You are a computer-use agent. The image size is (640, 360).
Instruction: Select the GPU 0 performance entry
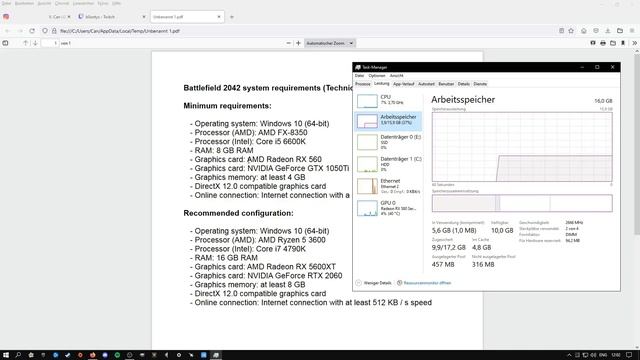[388, 208]
